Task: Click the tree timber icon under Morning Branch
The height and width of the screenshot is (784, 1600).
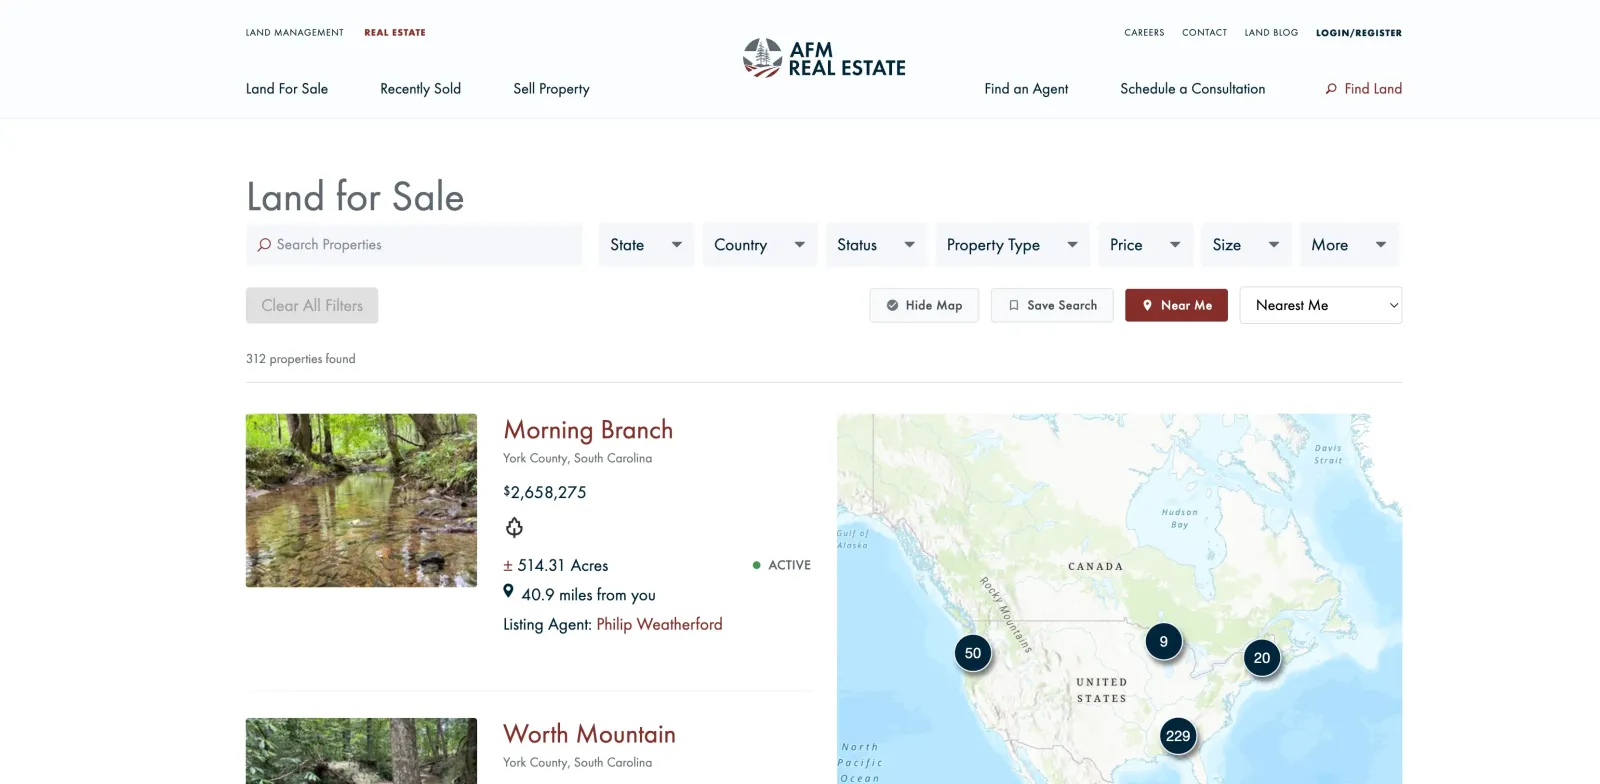Action: click(x=514, y=527)
